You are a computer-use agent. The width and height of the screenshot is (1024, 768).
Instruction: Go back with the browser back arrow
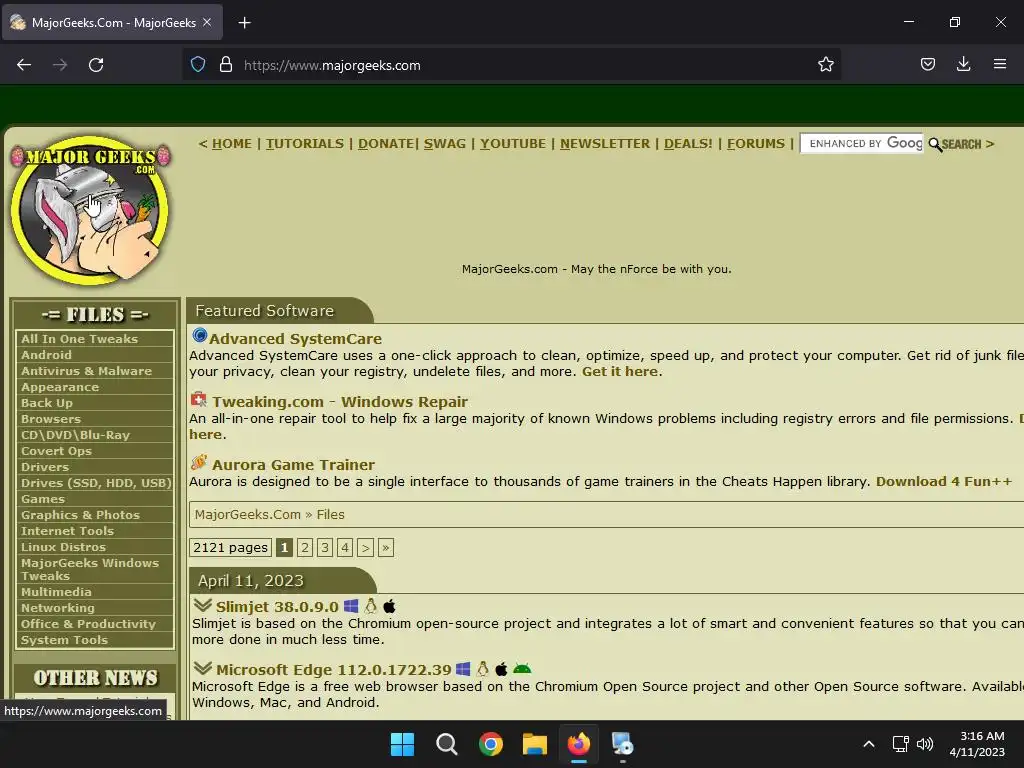(24, 65)
